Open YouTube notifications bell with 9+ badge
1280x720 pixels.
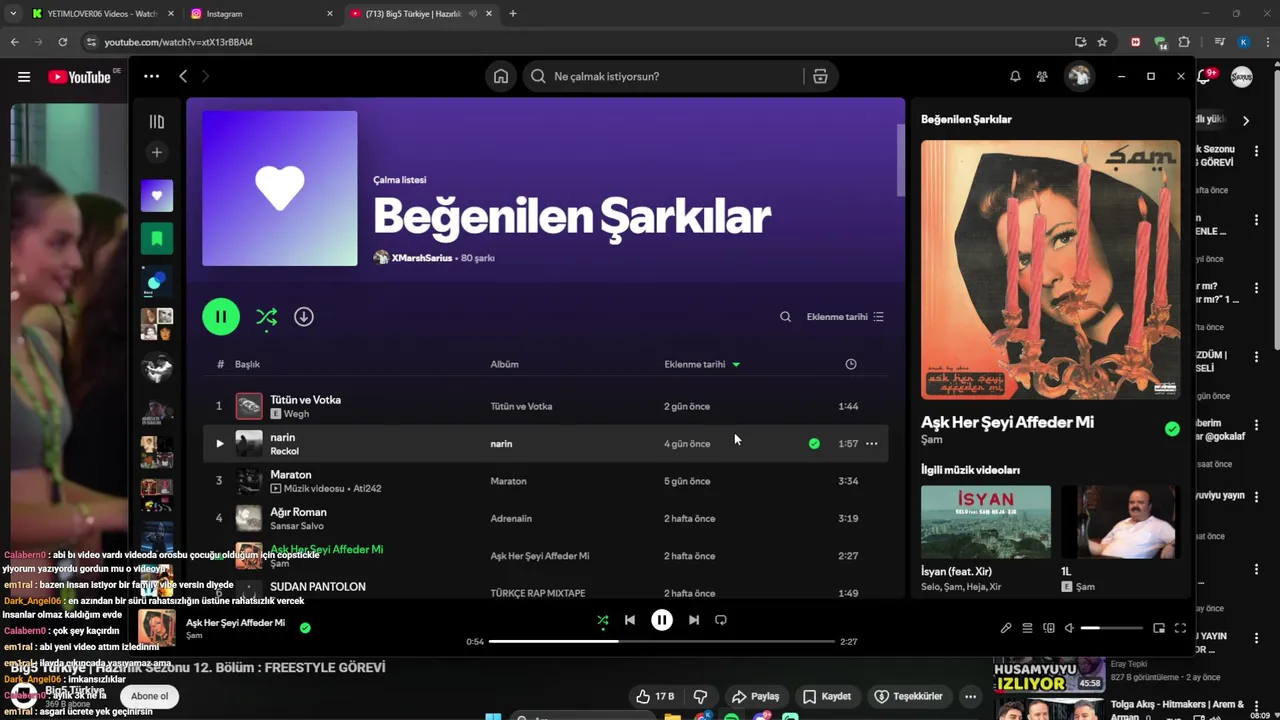click(1205, 76)
